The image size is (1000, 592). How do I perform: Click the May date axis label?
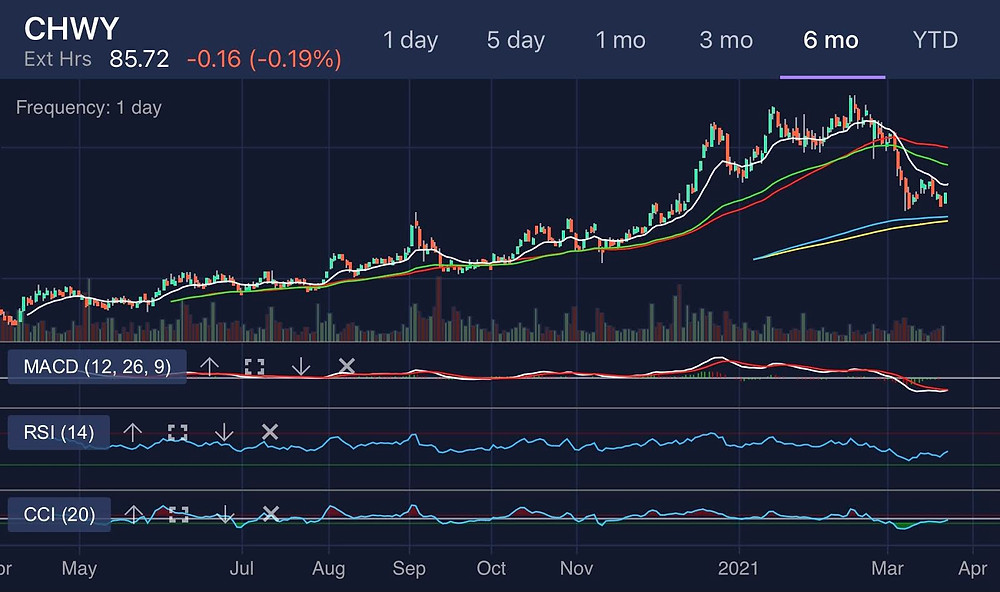coord(79,568)
